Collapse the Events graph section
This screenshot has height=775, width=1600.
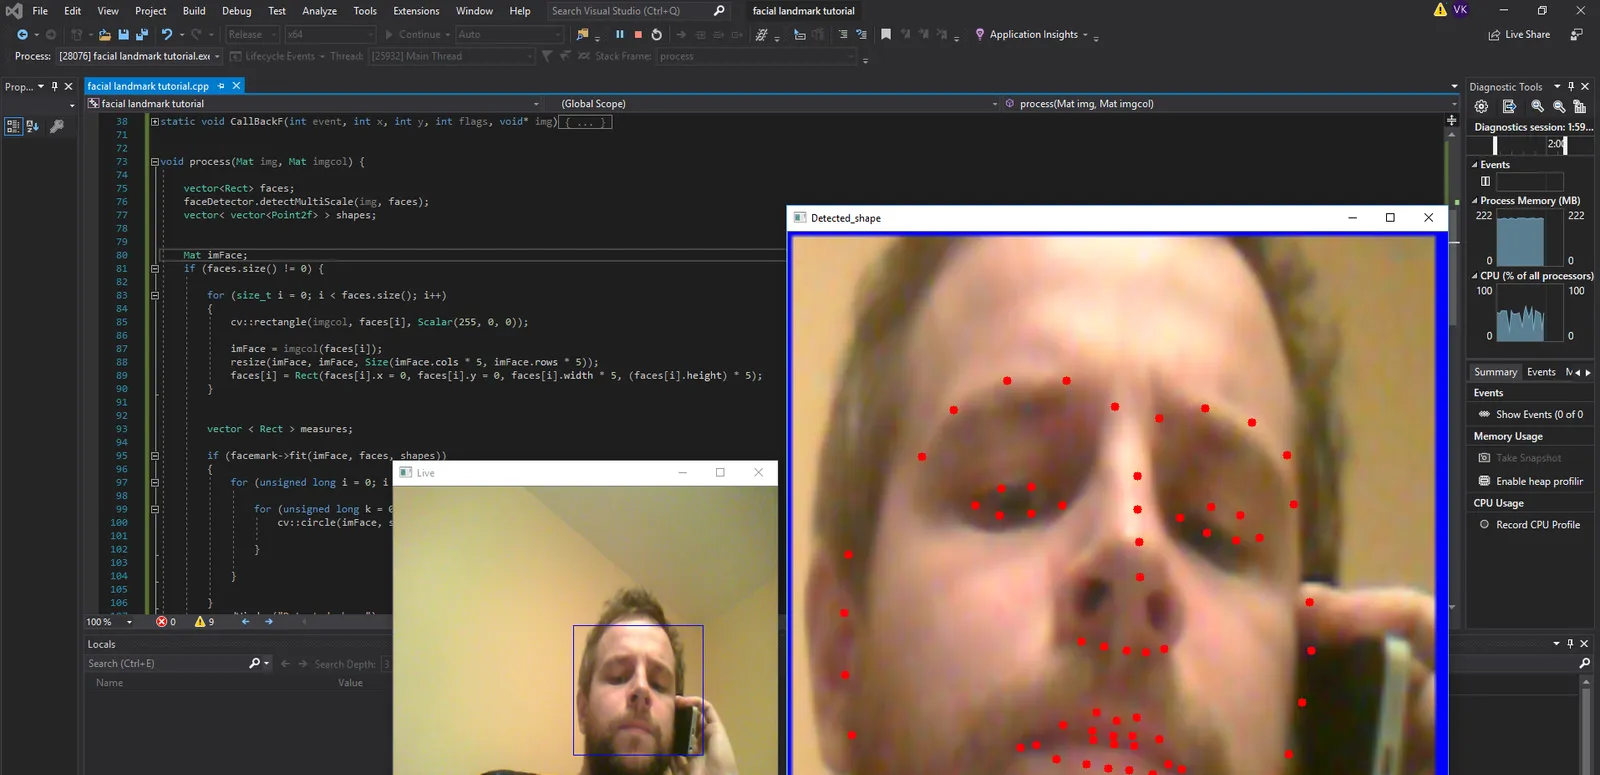tap(1475, 165)
